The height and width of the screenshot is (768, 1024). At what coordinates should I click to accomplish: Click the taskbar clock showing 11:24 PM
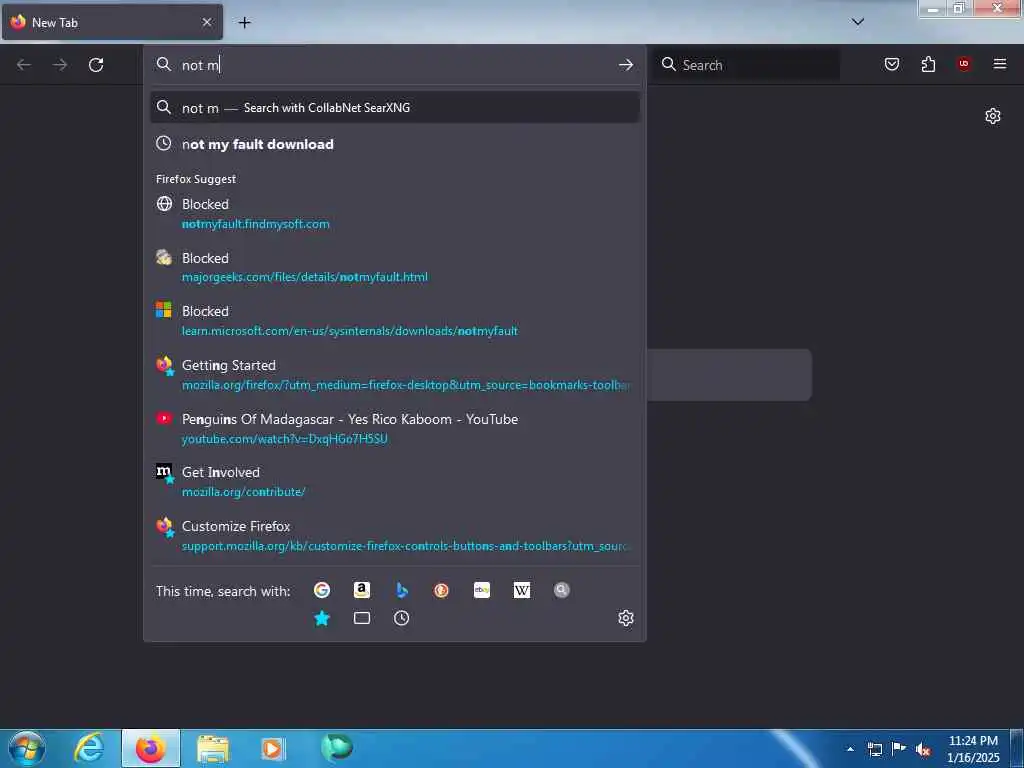coord(973,749)
